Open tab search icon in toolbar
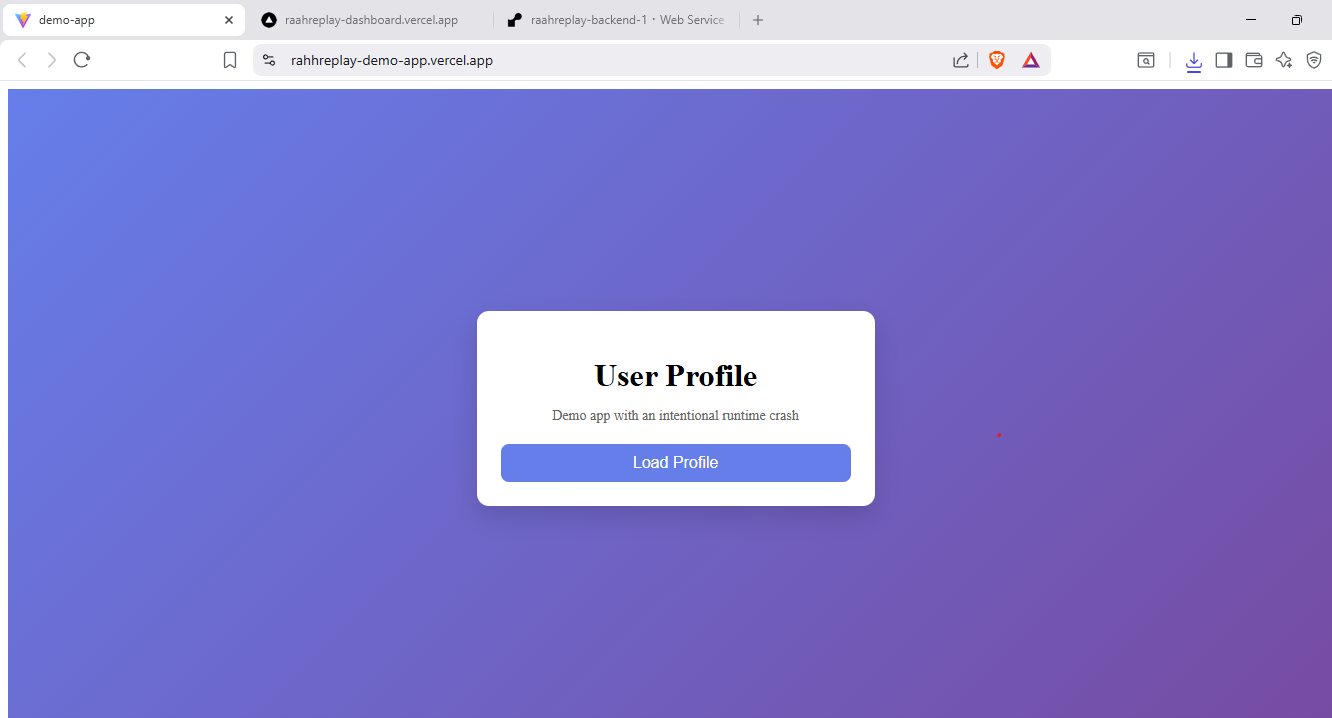 [x=1146, y=60]
